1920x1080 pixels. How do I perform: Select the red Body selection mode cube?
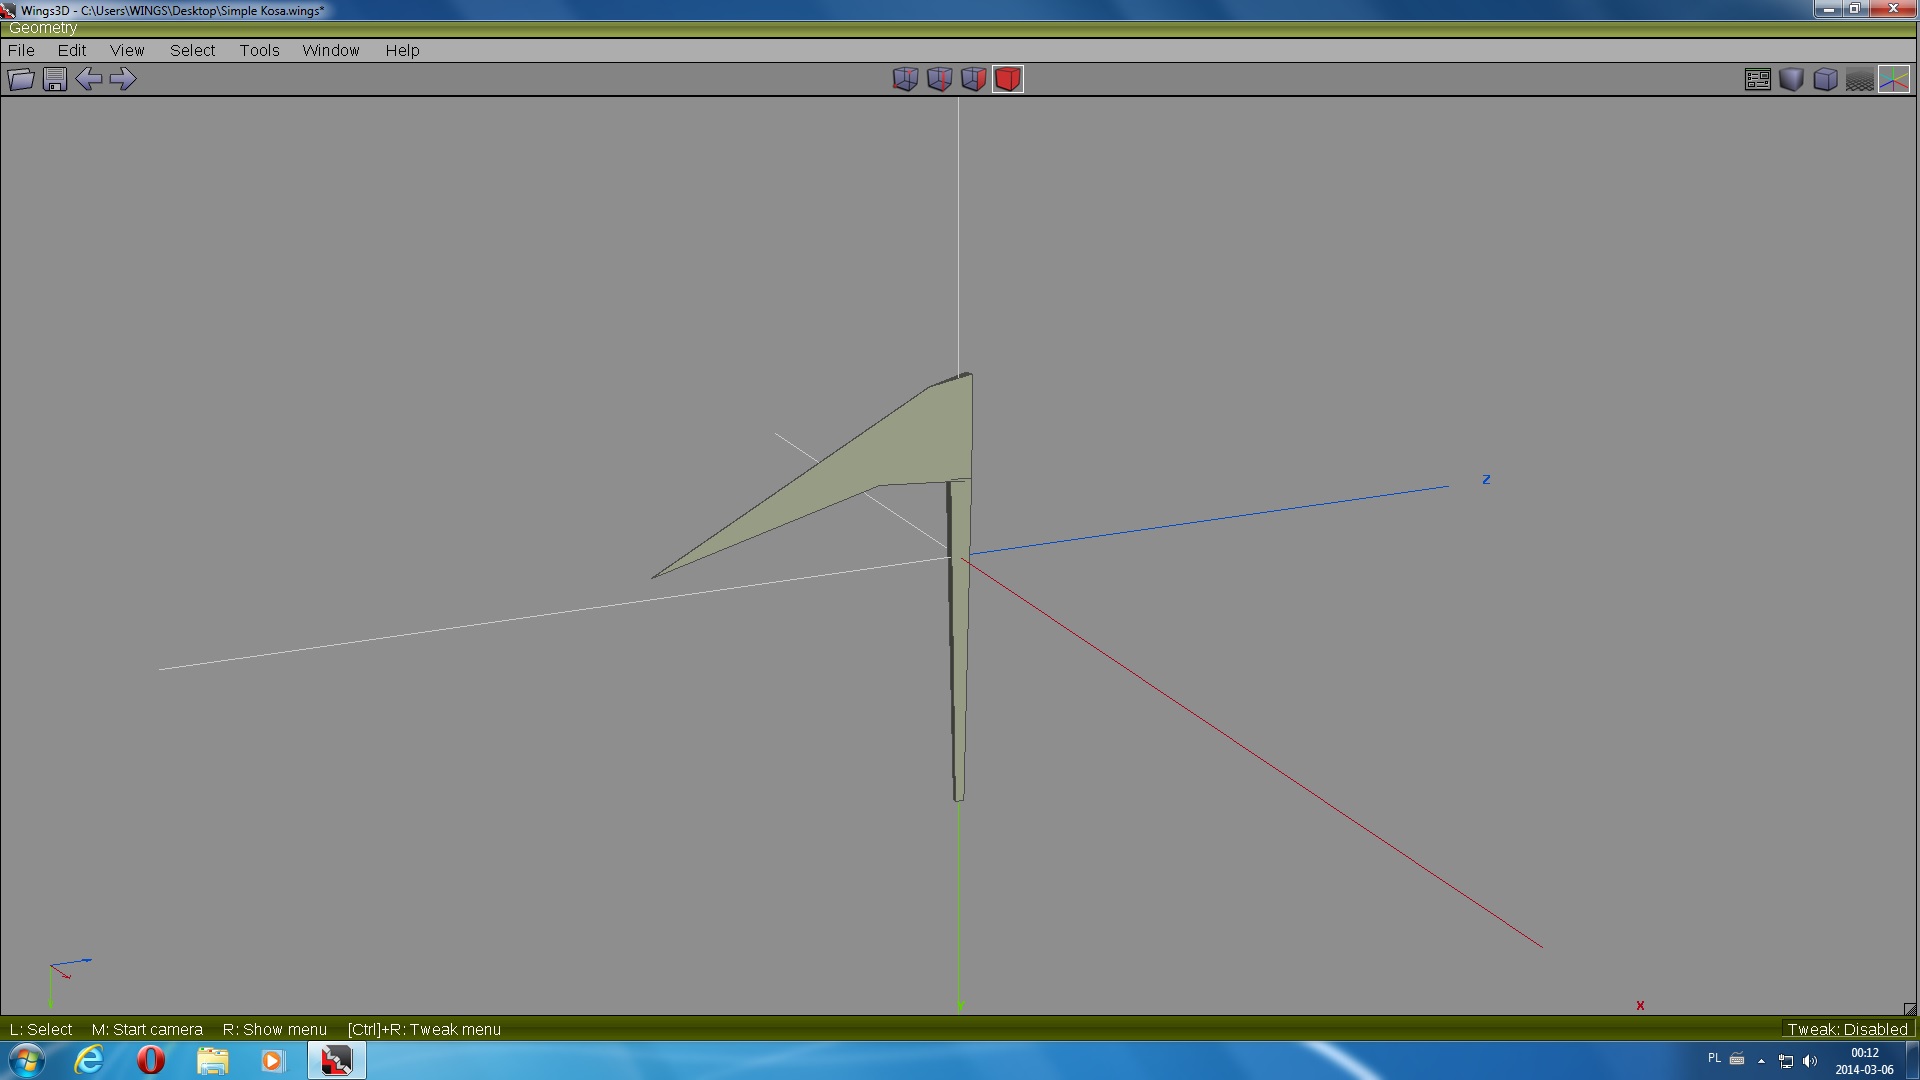(x=1008, y=79)
